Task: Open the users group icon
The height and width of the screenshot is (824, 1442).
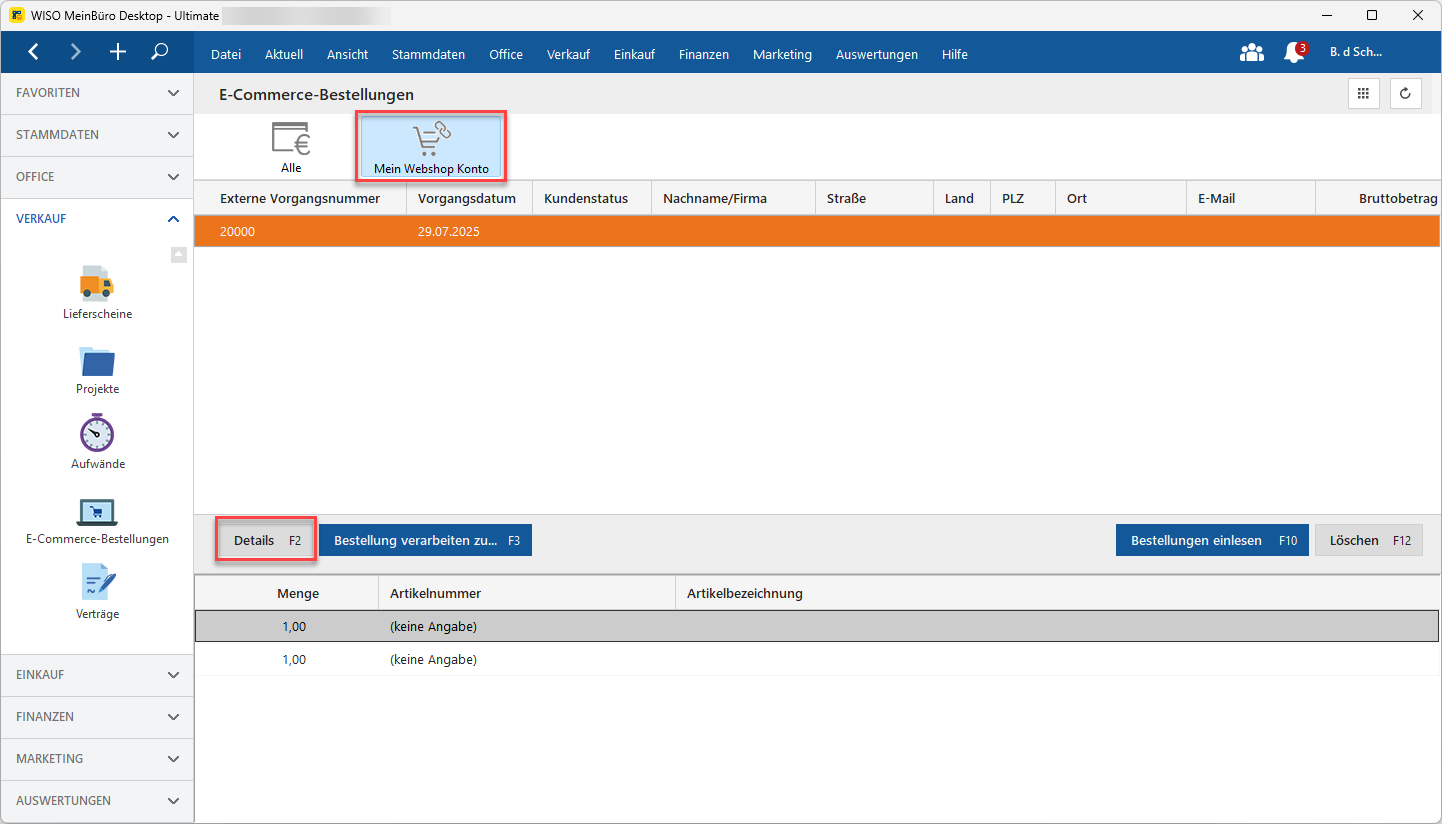Action: coord(1251,53)
